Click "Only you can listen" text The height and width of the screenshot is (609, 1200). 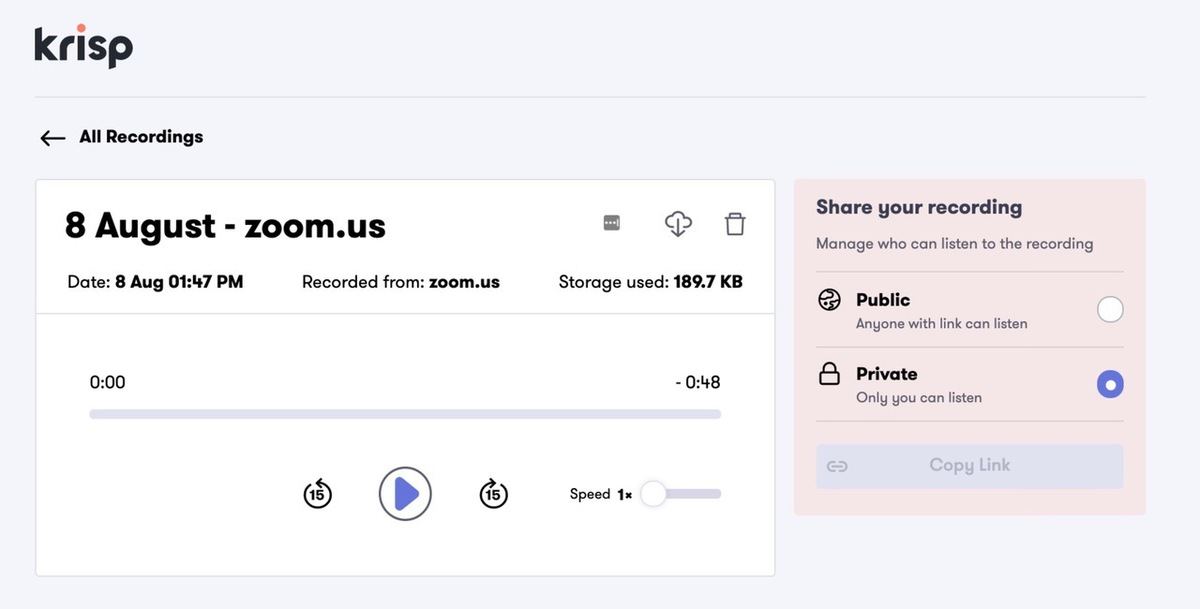pyautogui.click(x=919, y=398)
